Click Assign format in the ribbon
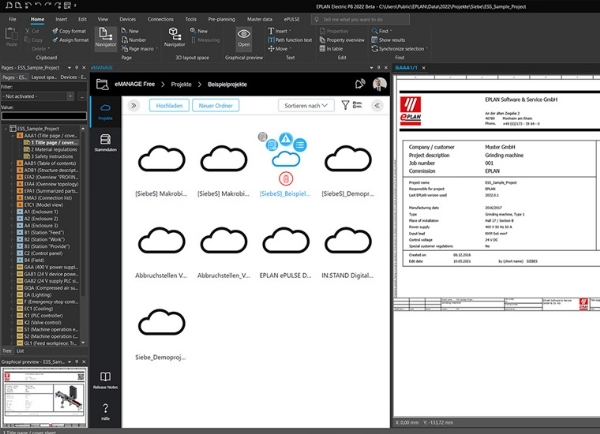Image resolution: width=600 pixels, height=434 pixels. click(x=70, y=40)
